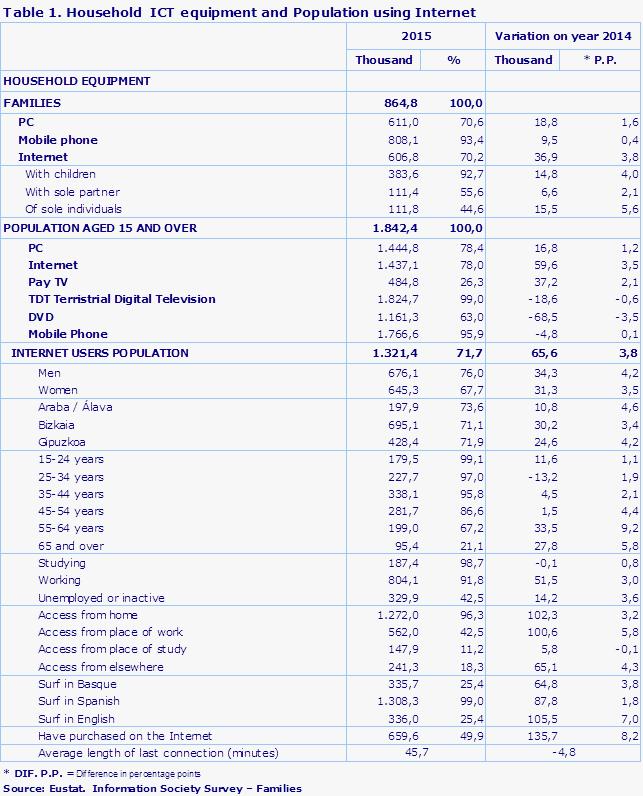Select the 'DVD' row label

coord(41,317)
